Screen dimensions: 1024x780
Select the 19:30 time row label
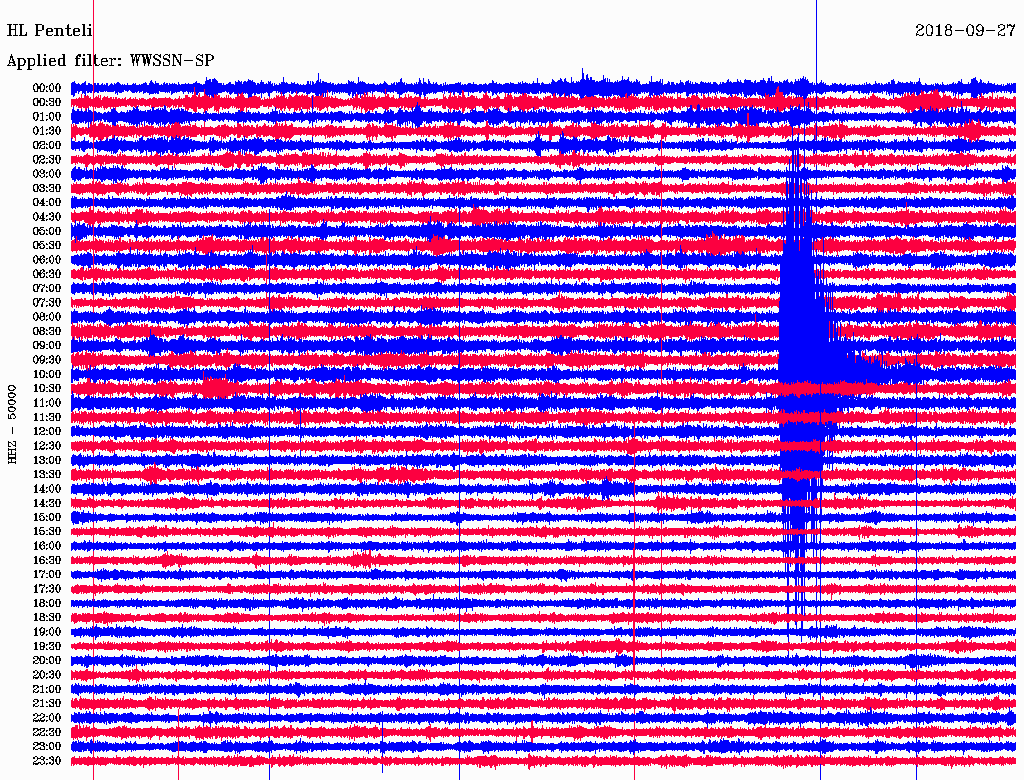pyautogui.click(x=46, y=647)
